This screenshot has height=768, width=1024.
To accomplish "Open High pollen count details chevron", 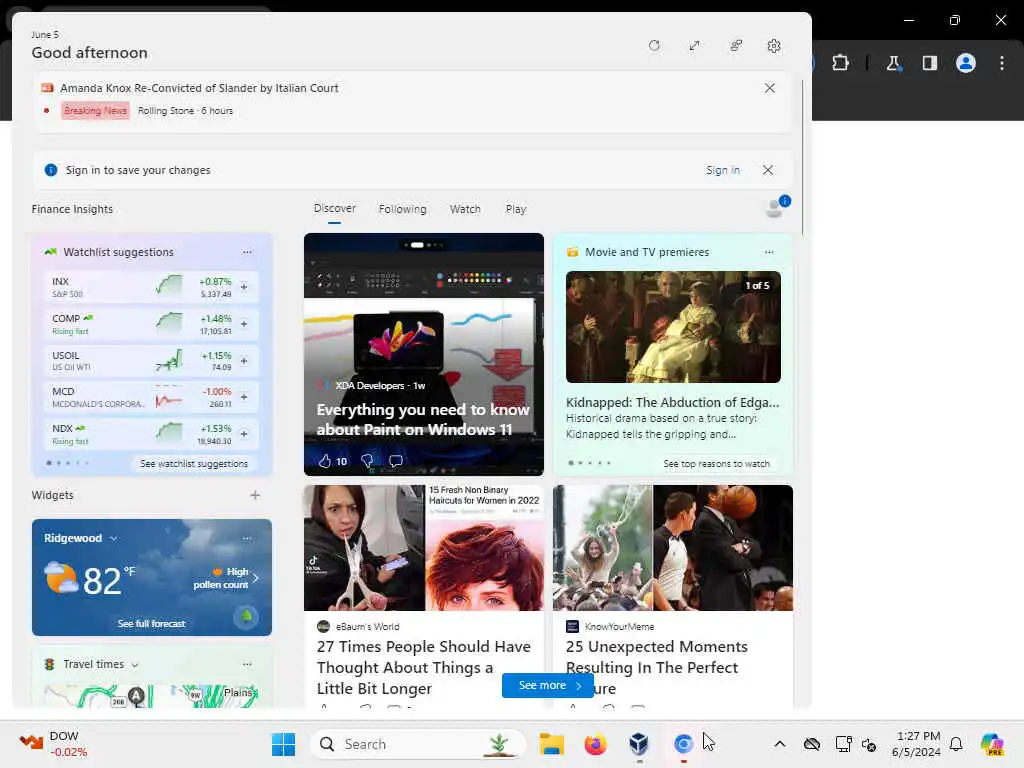I will click(255, 578).
